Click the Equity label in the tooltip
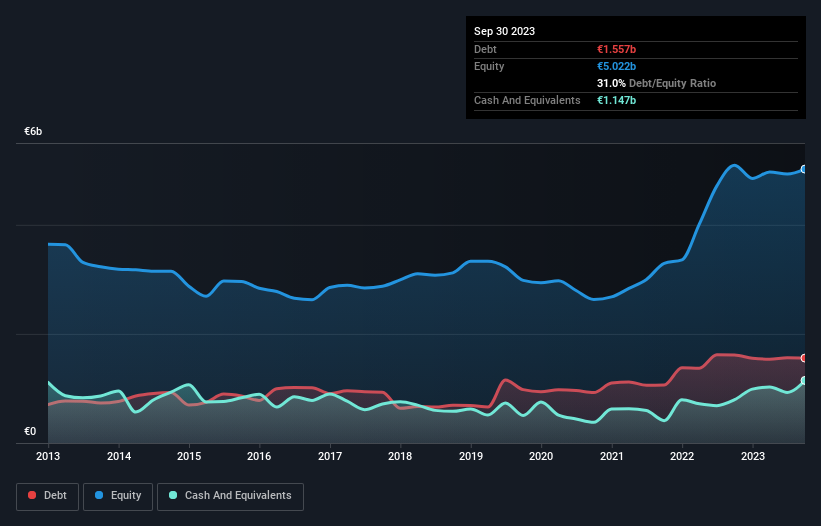 pos(489,66)
